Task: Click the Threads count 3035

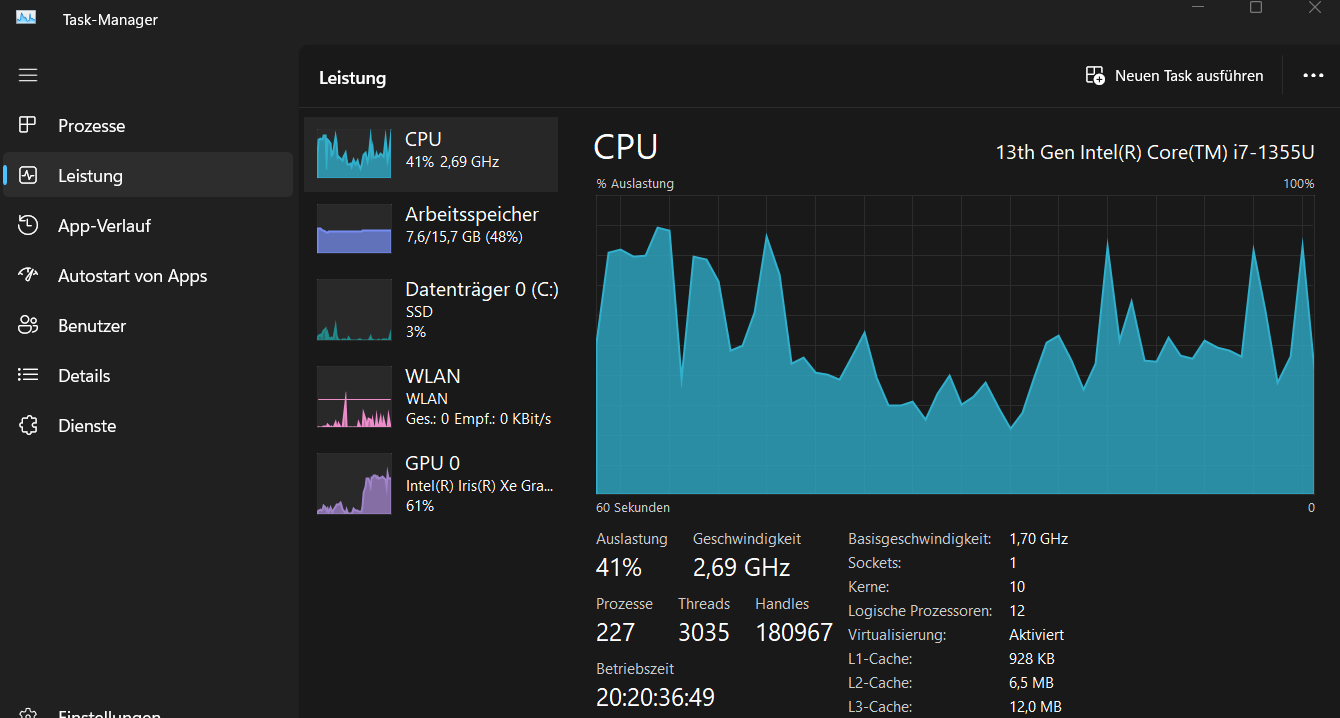Action: tap(704, 633)
